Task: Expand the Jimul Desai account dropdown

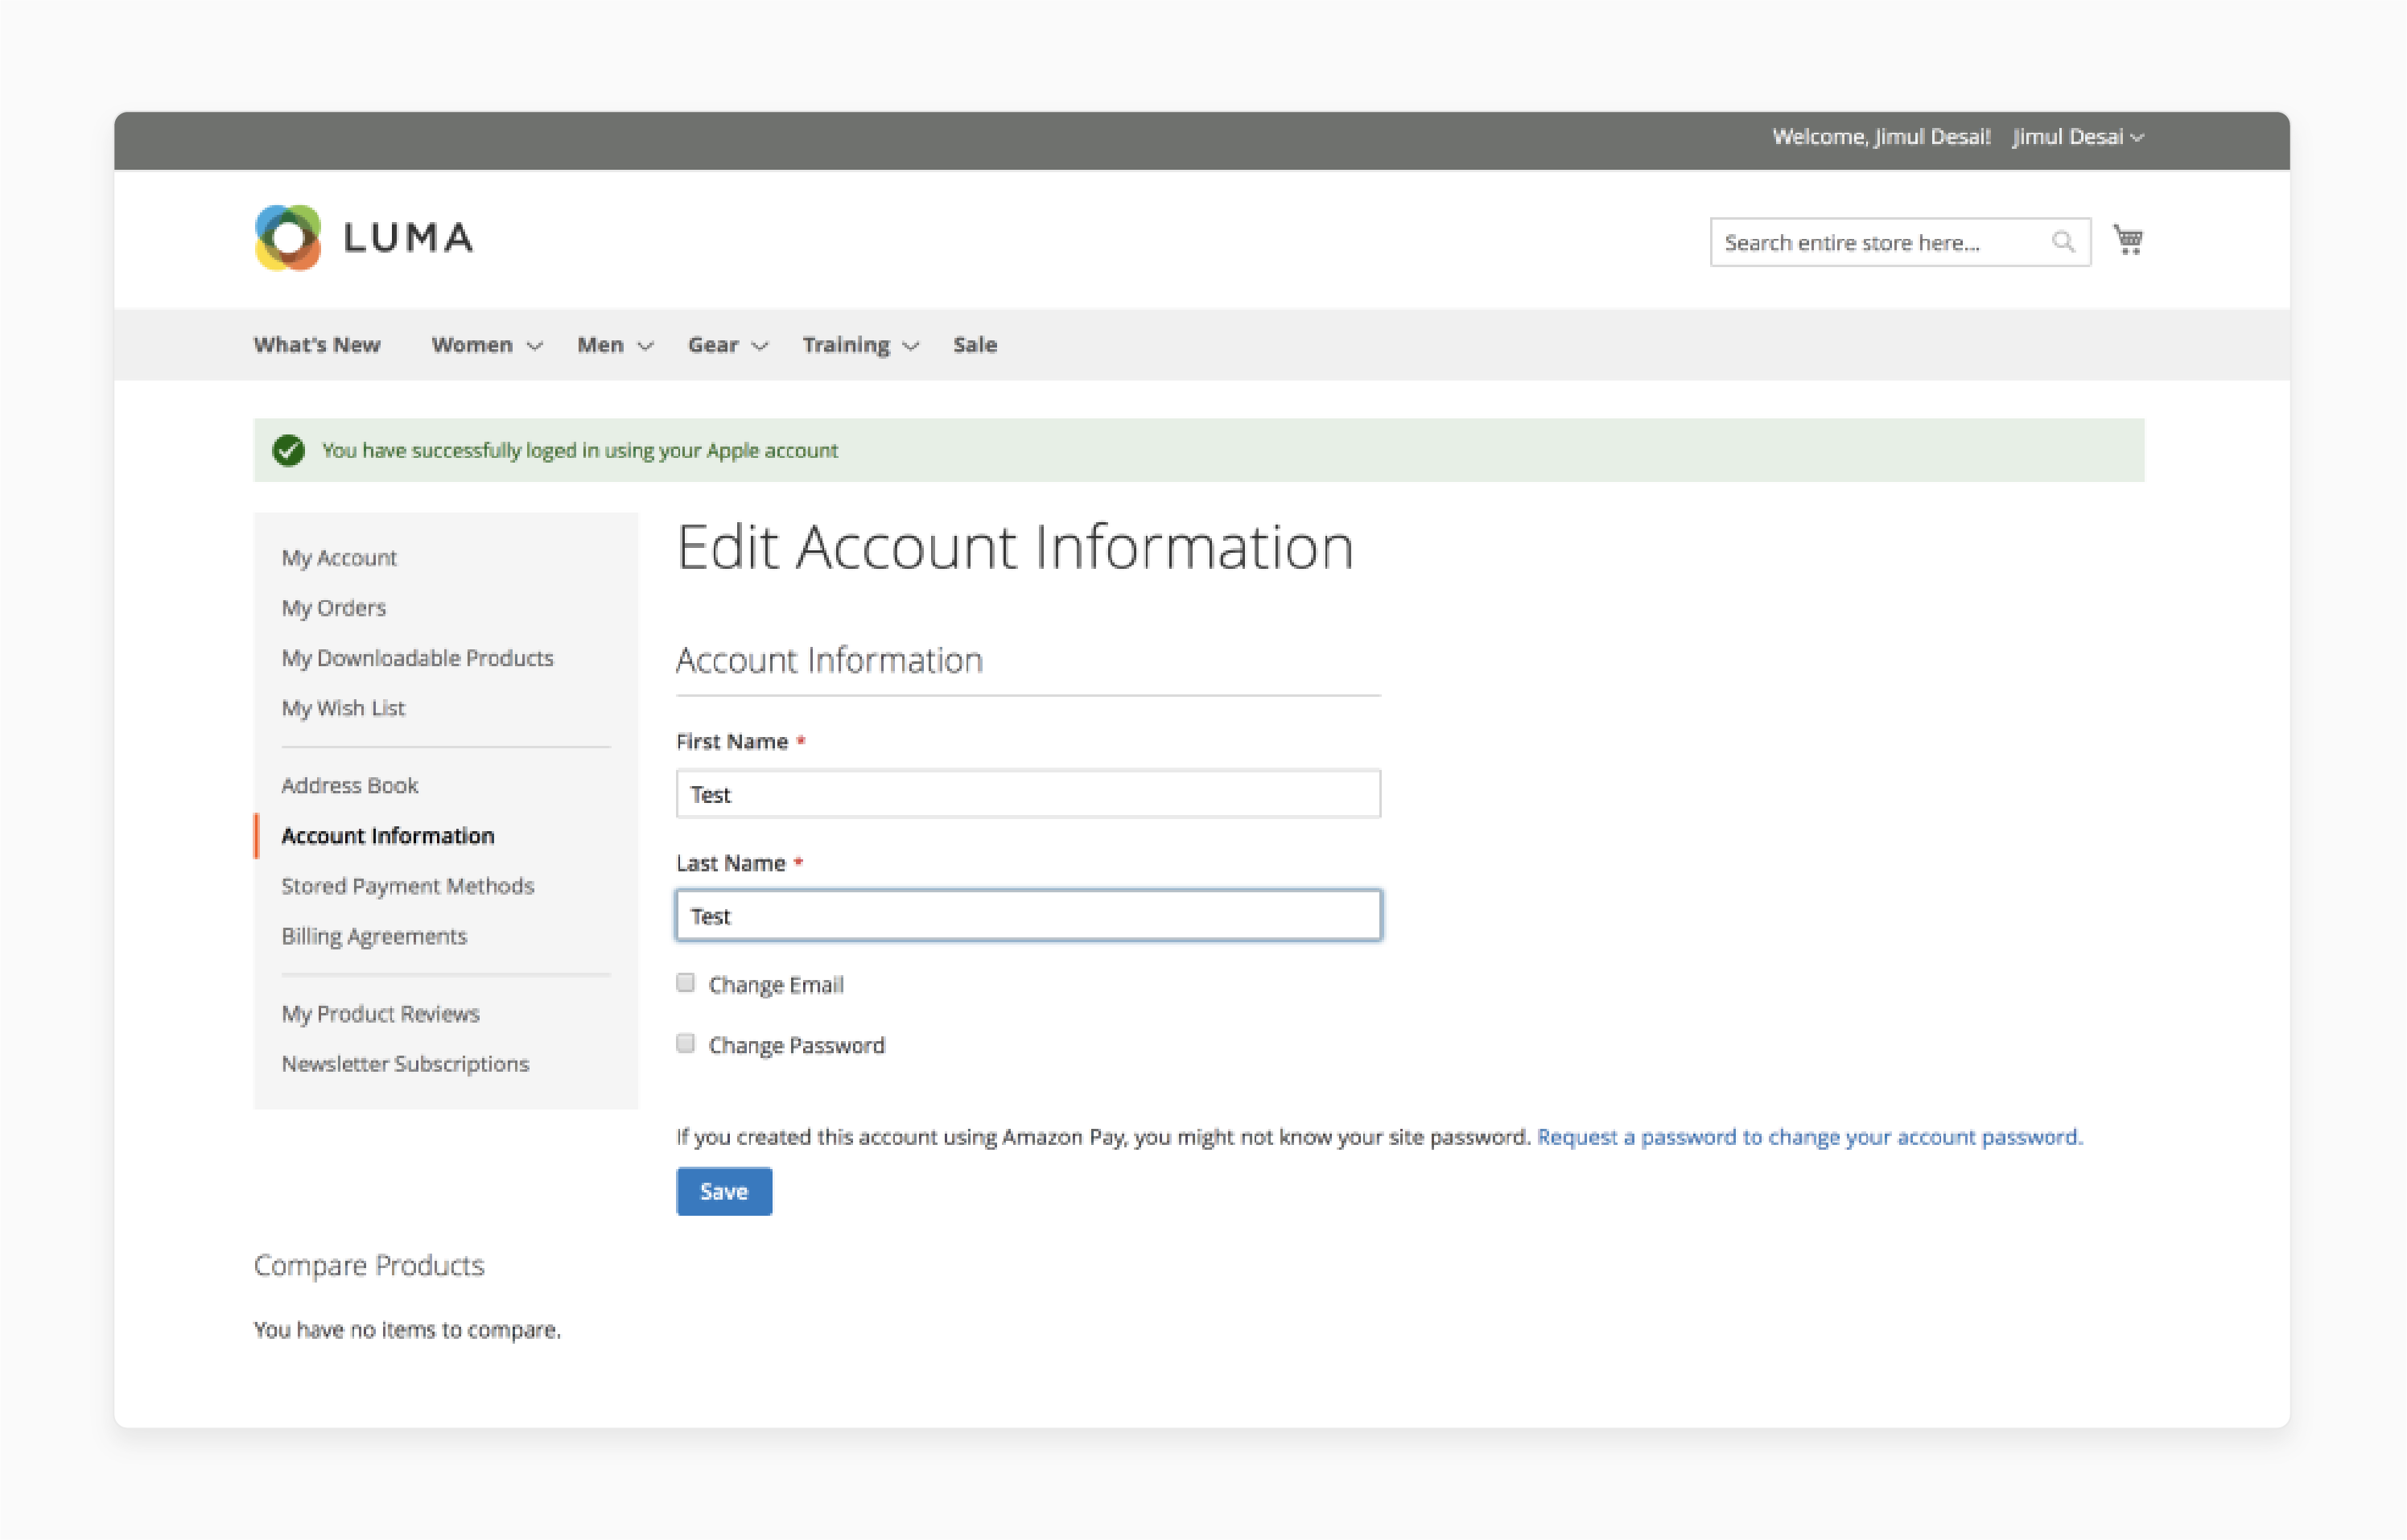Action: click(2077, 137)
